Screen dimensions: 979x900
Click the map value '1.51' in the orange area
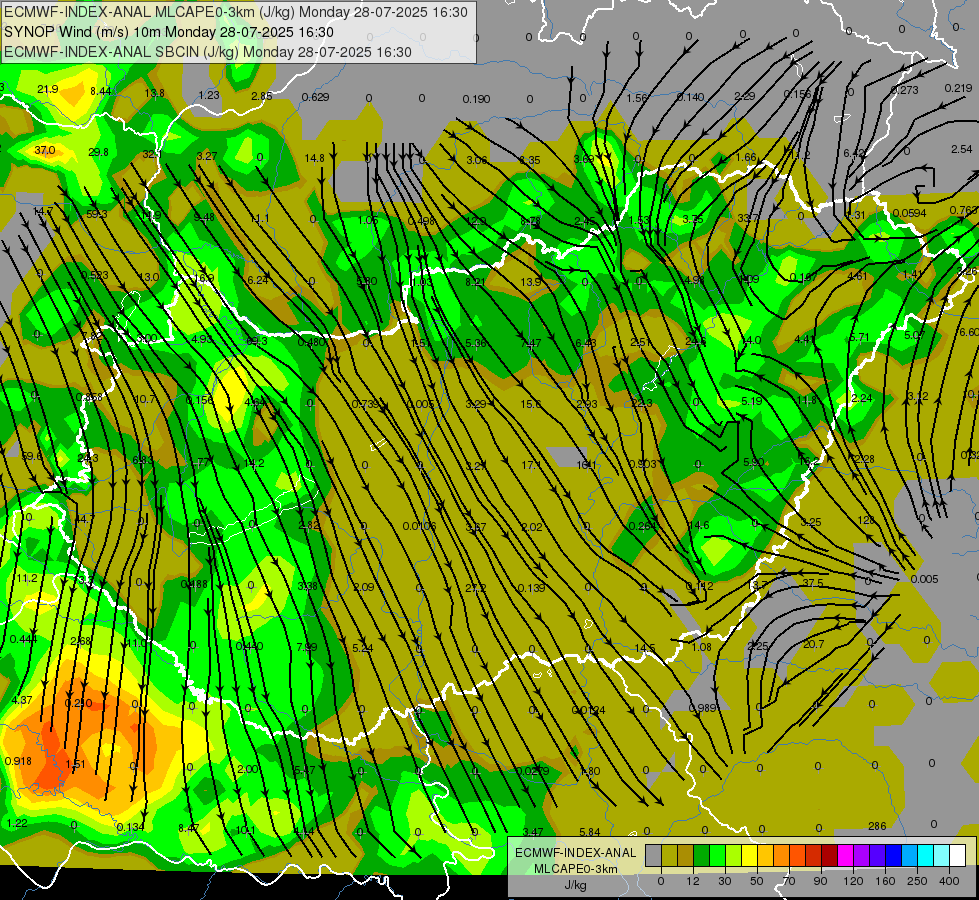(x=76, y=764)
